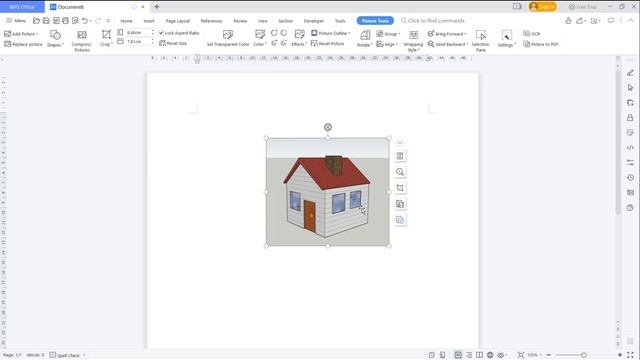Click the Reset Size button
This screenshot has width=640, height=360.
coord(173,43)
